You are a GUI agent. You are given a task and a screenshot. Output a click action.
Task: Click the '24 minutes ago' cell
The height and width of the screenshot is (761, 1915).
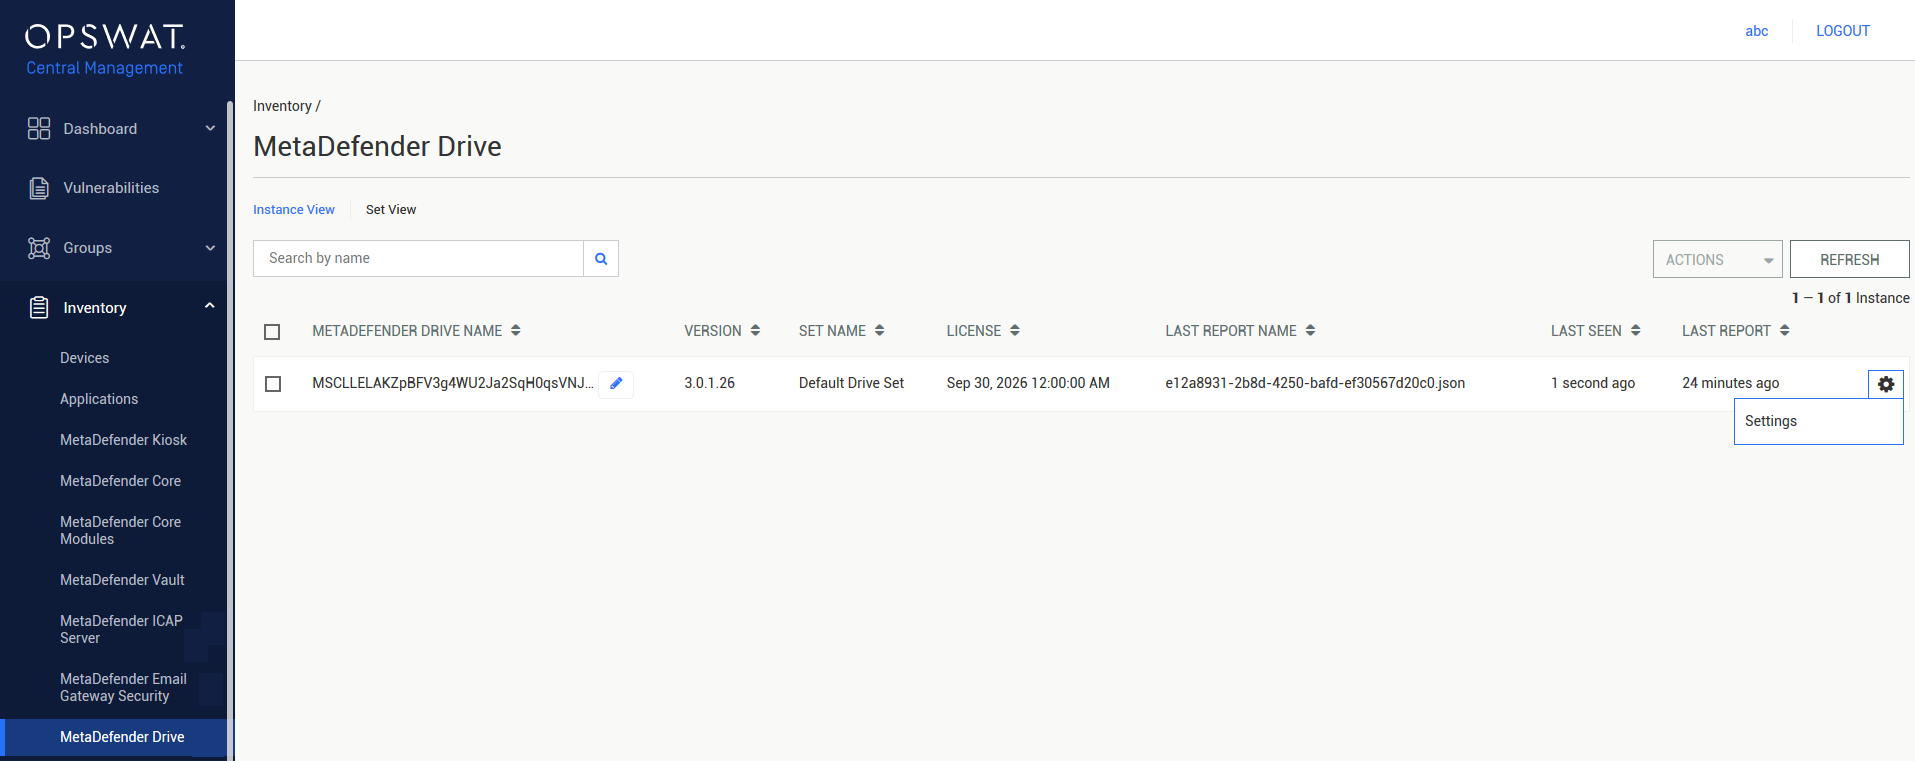tap(1730, 383)
